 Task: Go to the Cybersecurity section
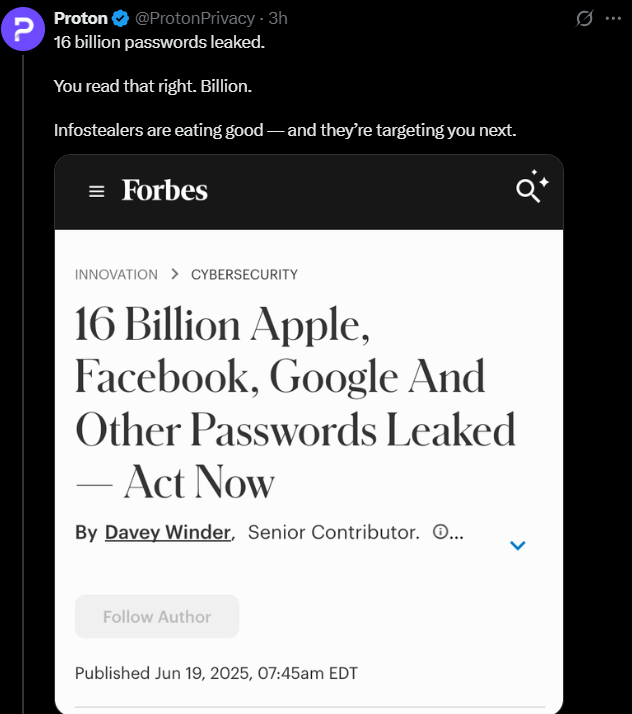(244, 275)
